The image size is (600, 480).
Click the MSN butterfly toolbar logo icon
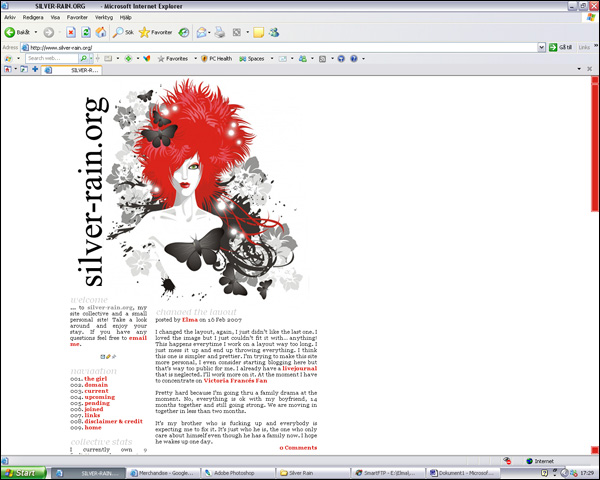coord(8,59)
